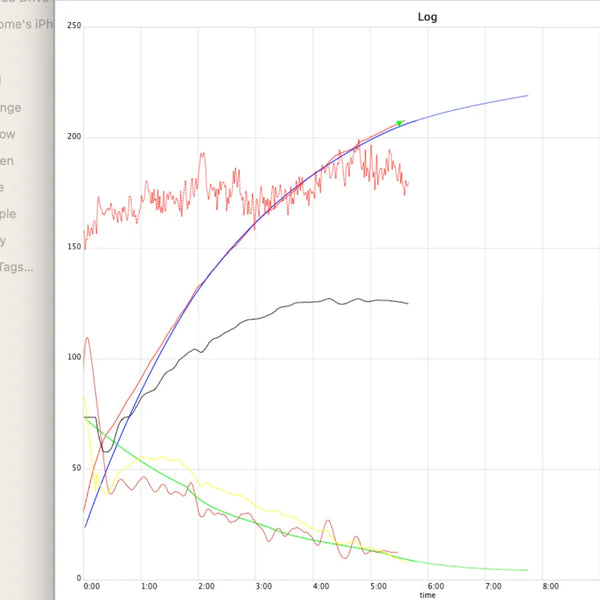The height and width of the screenshot is (600, 600).
Task: Click the 8:00 tick on the time axis
Action: point(549,586)
